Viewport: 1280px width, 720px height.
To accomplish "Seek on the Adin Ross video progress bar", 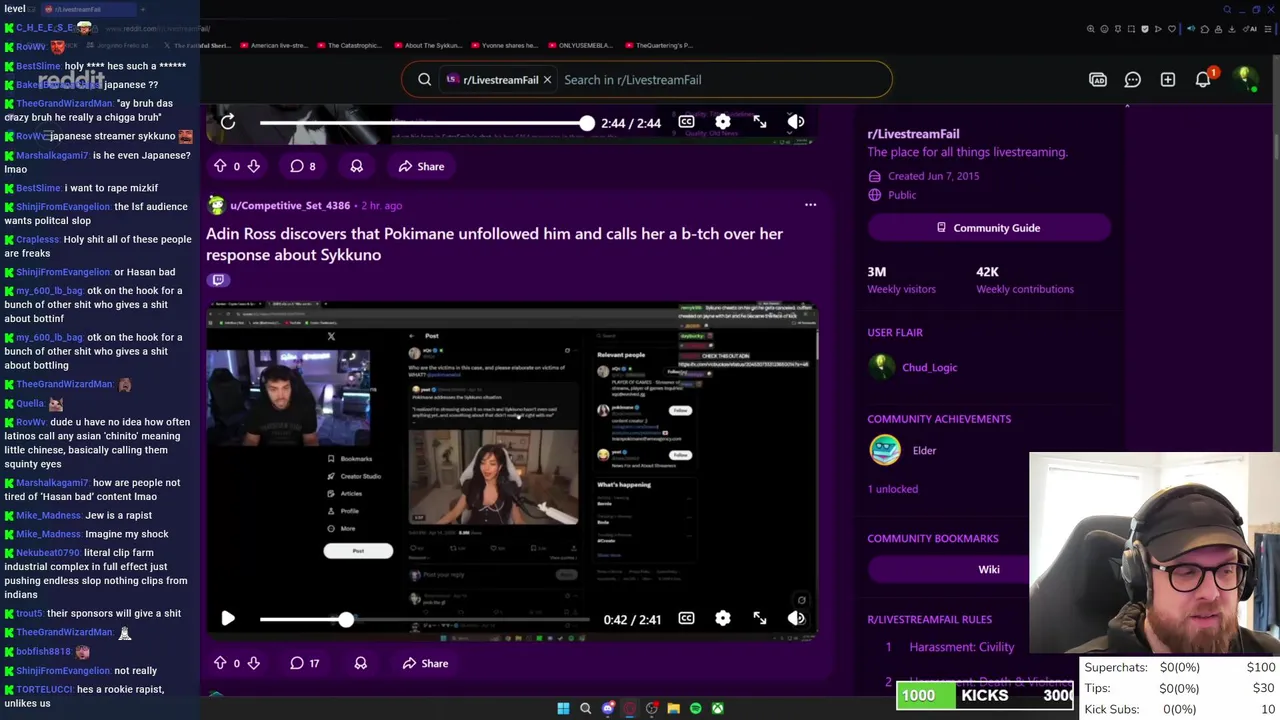I will pyautogui.click(x=424, y=619).
